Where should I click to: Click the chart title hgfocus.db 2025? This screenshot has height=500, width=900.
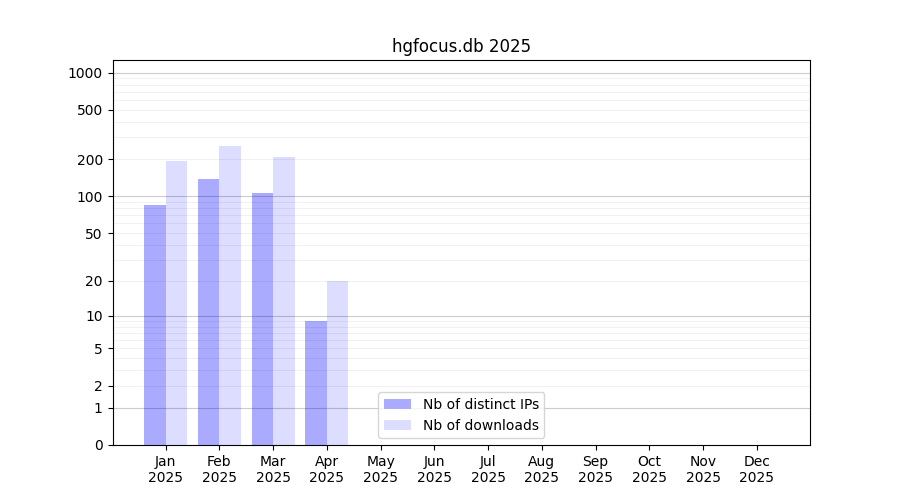[x=461, y=46]
